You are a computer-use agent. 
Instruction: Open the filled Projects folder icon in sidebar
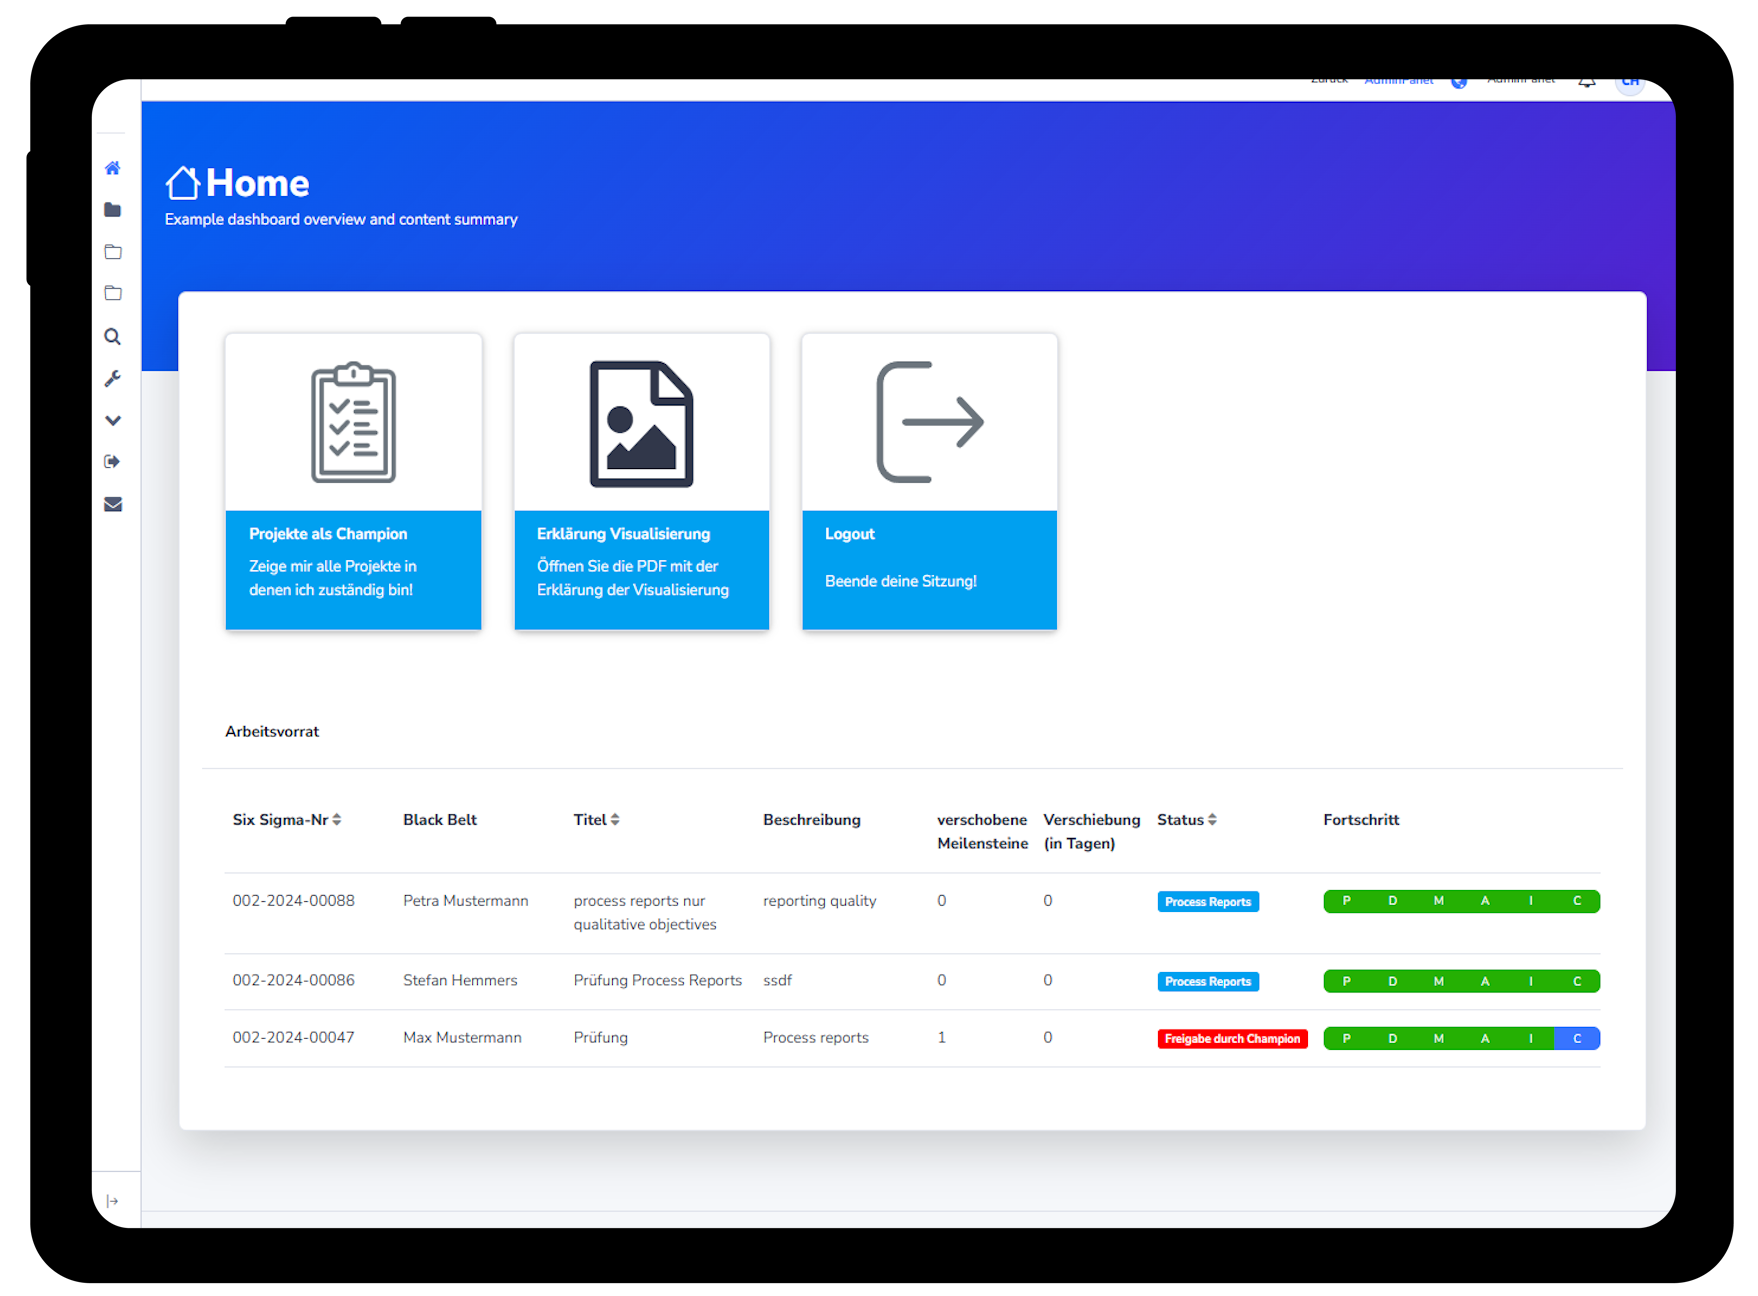112,209
